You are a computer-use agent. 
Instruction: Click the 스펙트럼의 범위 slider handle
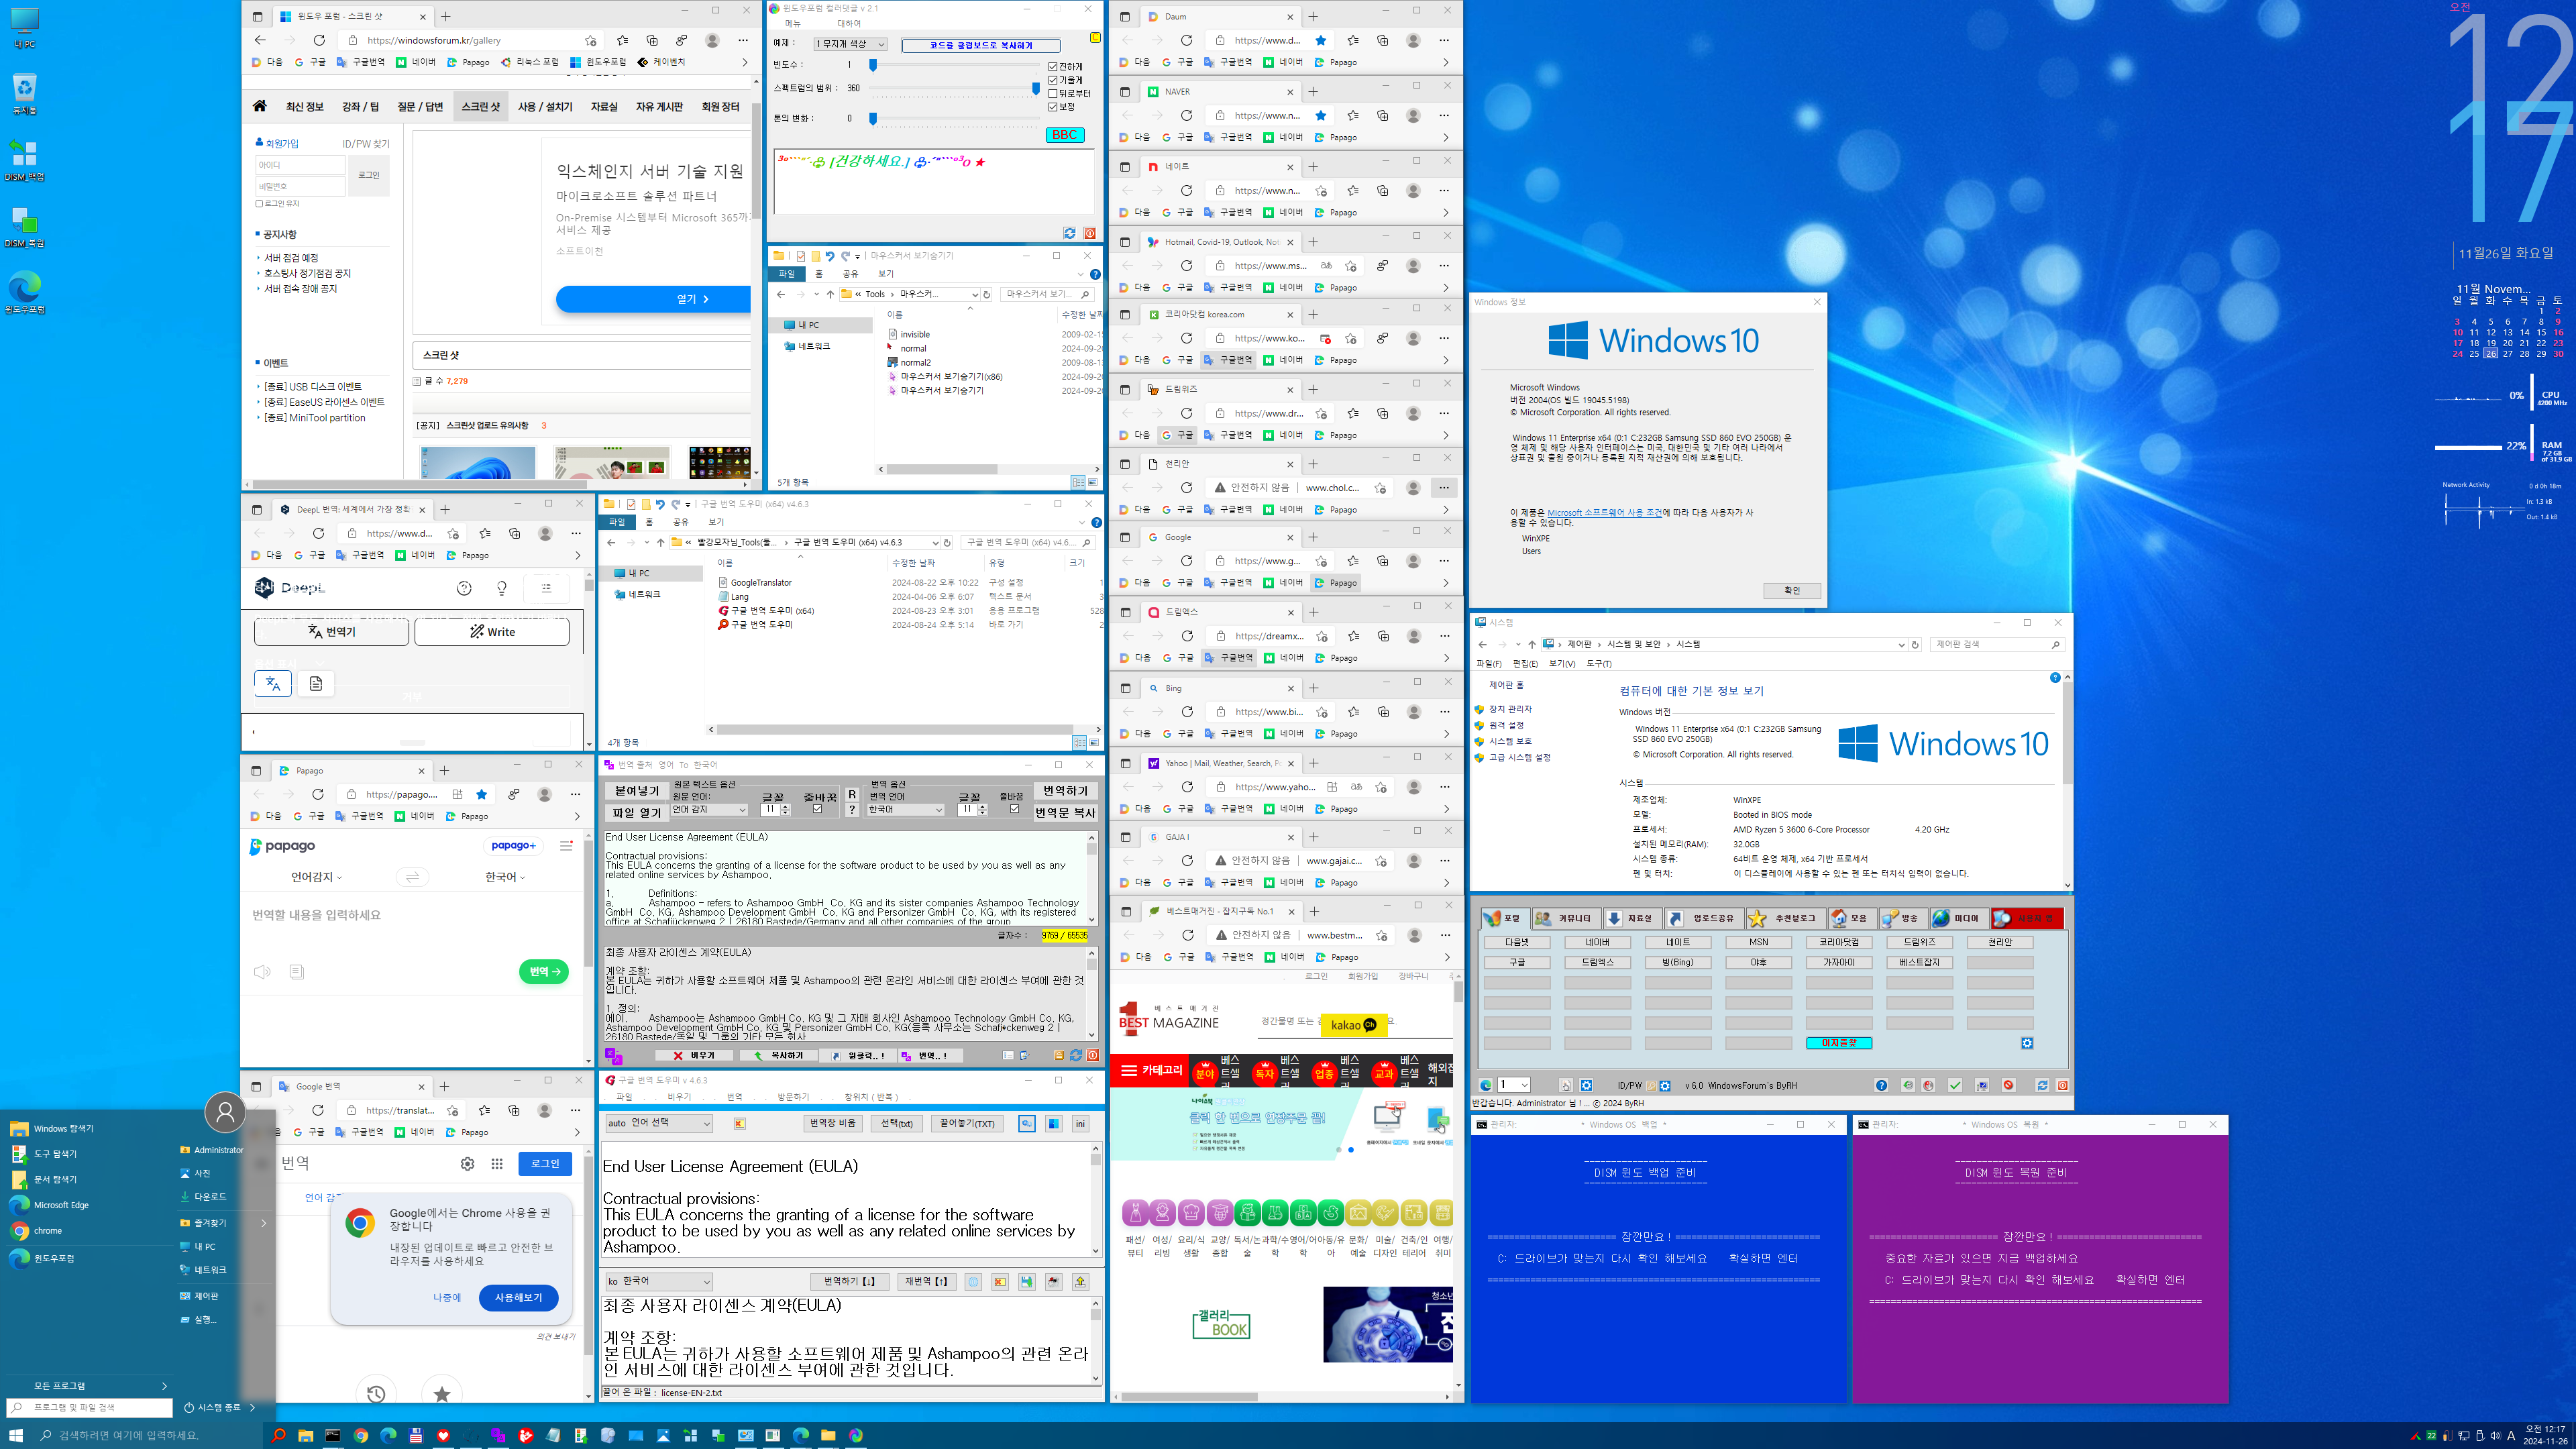coord(1036,89)
